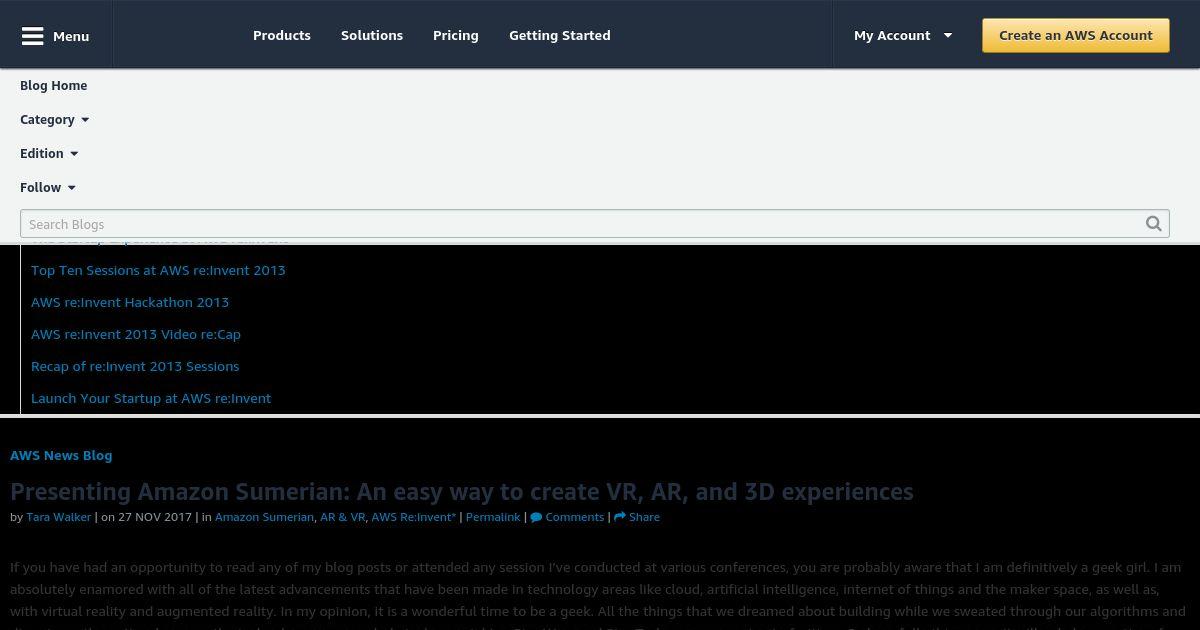
Task: Expand the My Account dropdown
Action: pyautogui.click(x=903, y=35)
